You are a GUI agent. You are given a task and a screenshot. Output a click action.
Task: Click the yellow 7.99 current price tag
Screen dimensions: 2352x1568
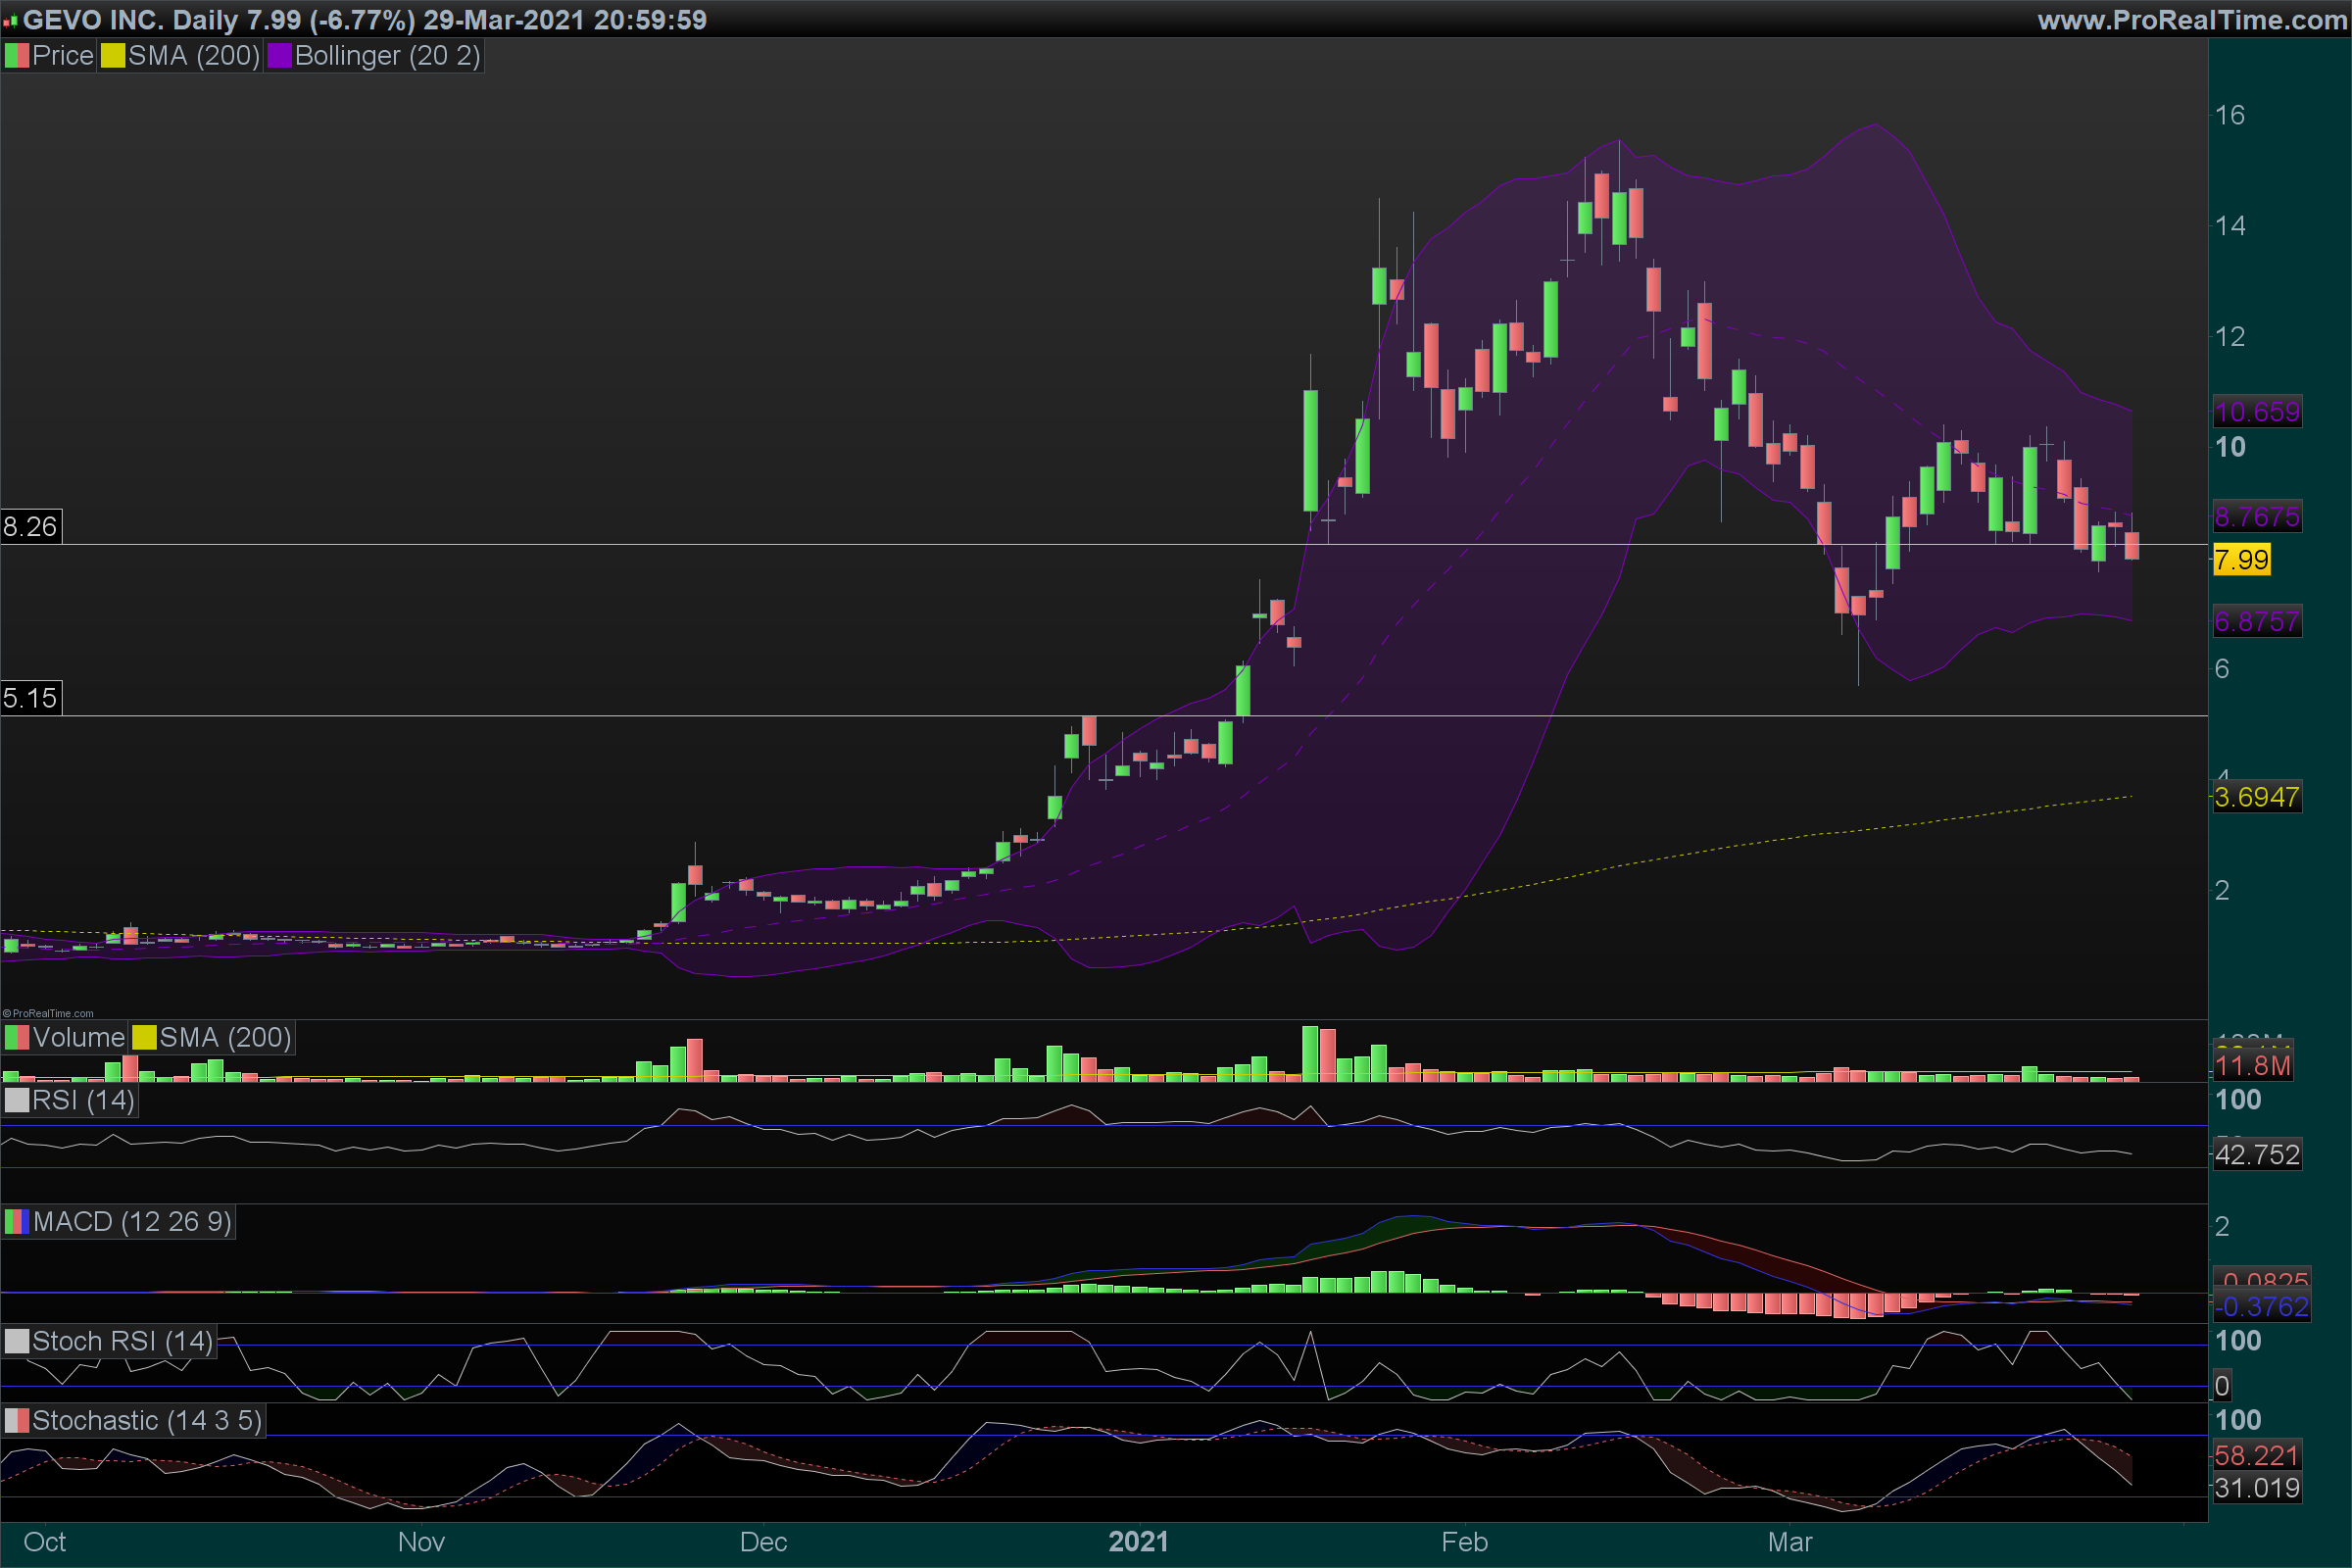click(x=2241, y=560)
